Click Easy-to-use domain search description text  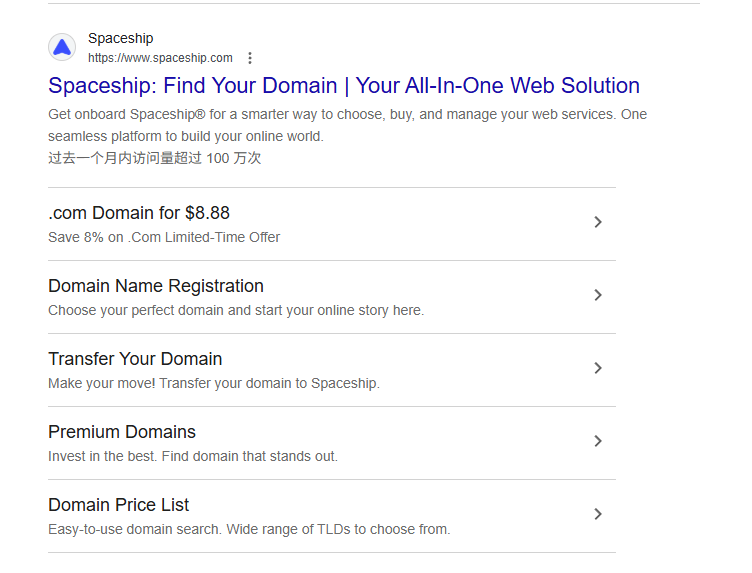[249, 529]
